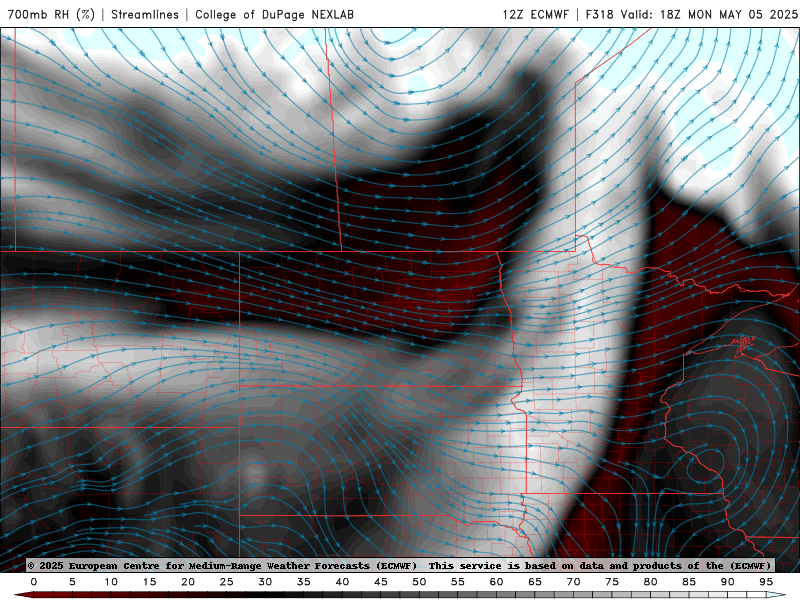This screenshot has height=600, width=800.
Task: Select the '90' colorbar tick label
Action: point(728,582)
